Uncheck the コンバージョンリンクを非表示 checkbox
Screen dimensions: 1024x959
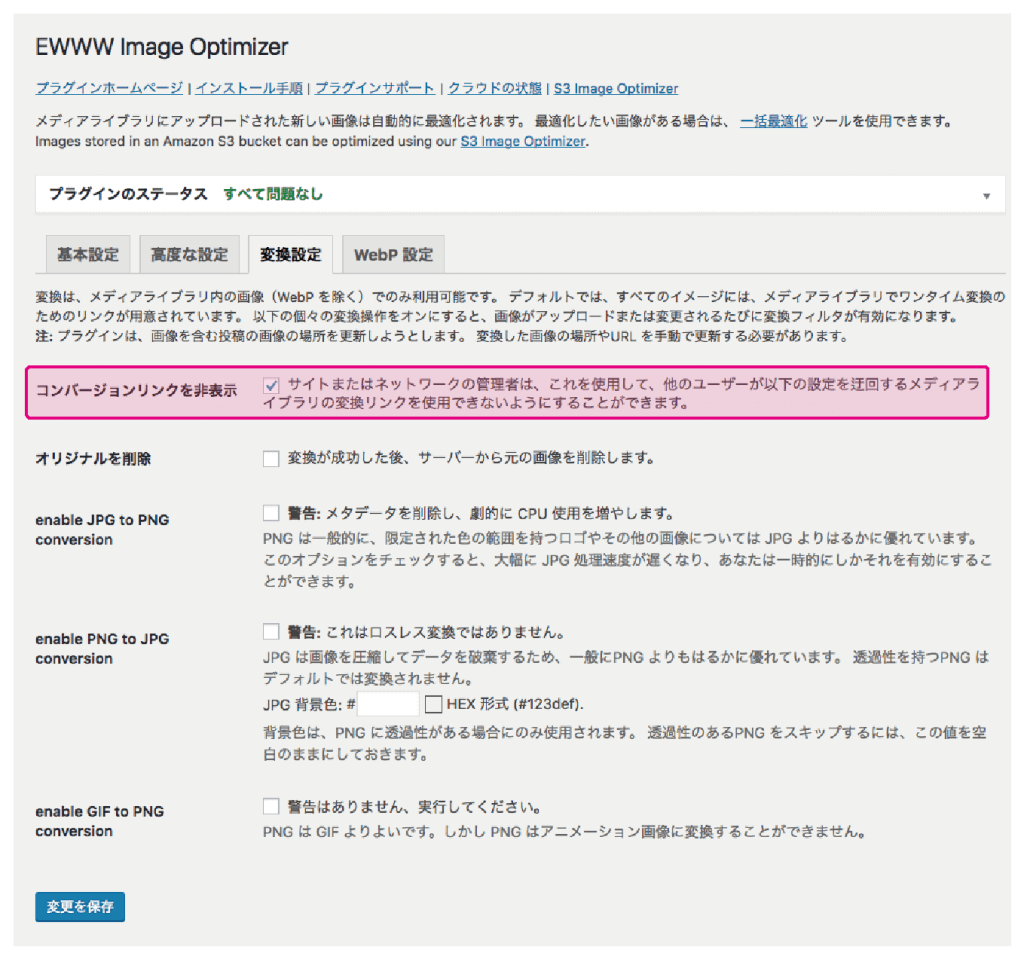point(271,385)
